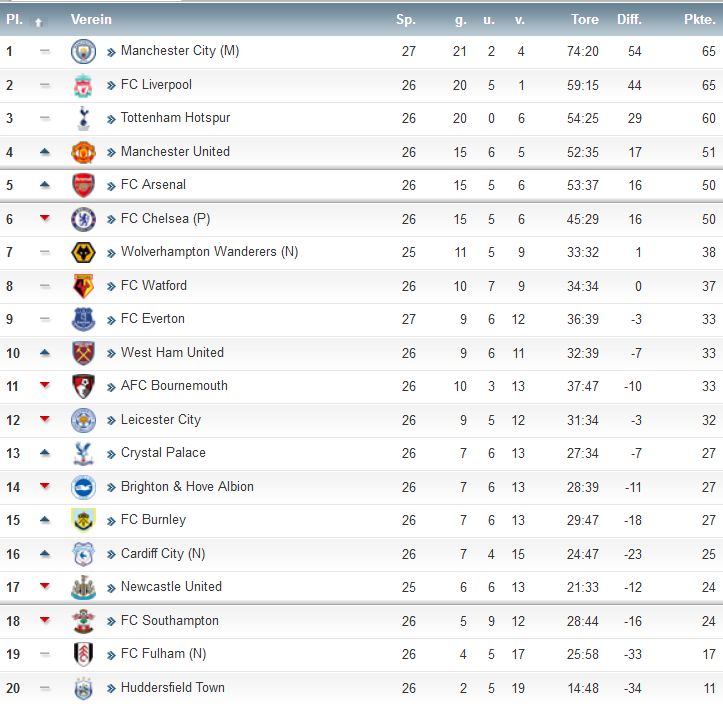The height and width of the screenshot is (704, 723).
Task: Open the Brighton & Hove Albion link
Action: [187, 487]
